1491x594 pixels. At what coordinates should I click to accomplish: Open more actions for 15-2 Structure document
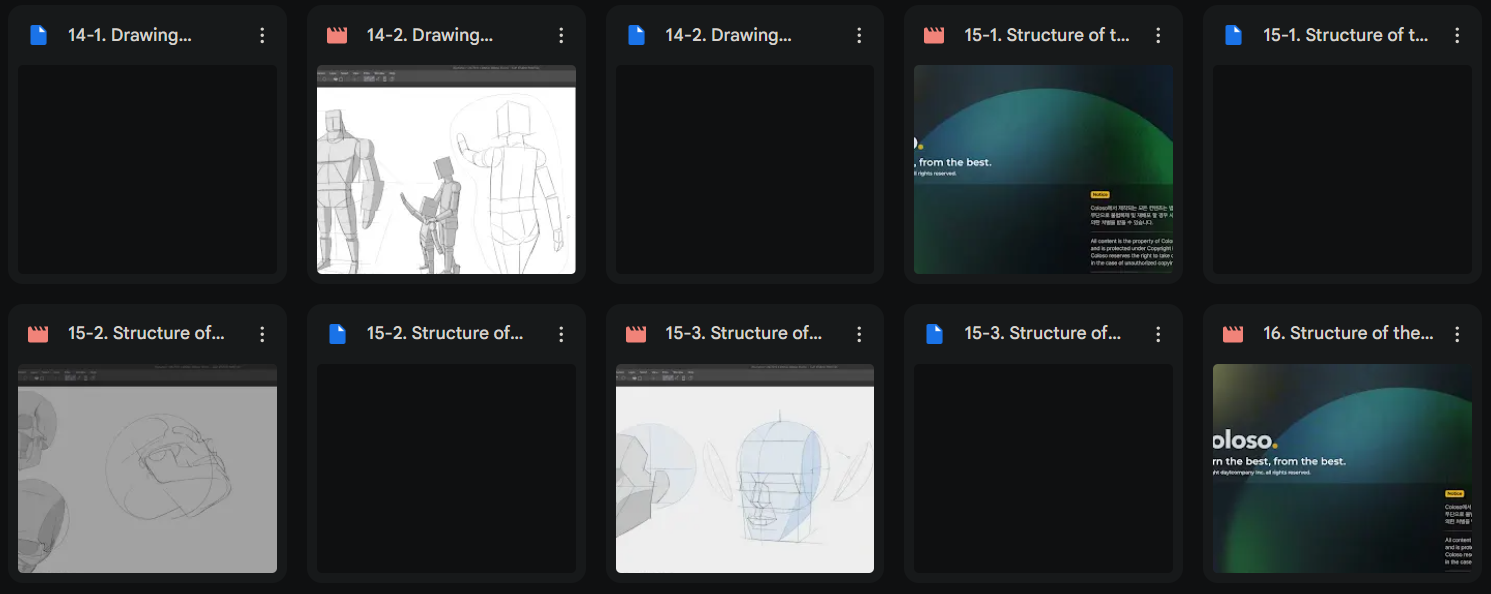pos(561,334)
